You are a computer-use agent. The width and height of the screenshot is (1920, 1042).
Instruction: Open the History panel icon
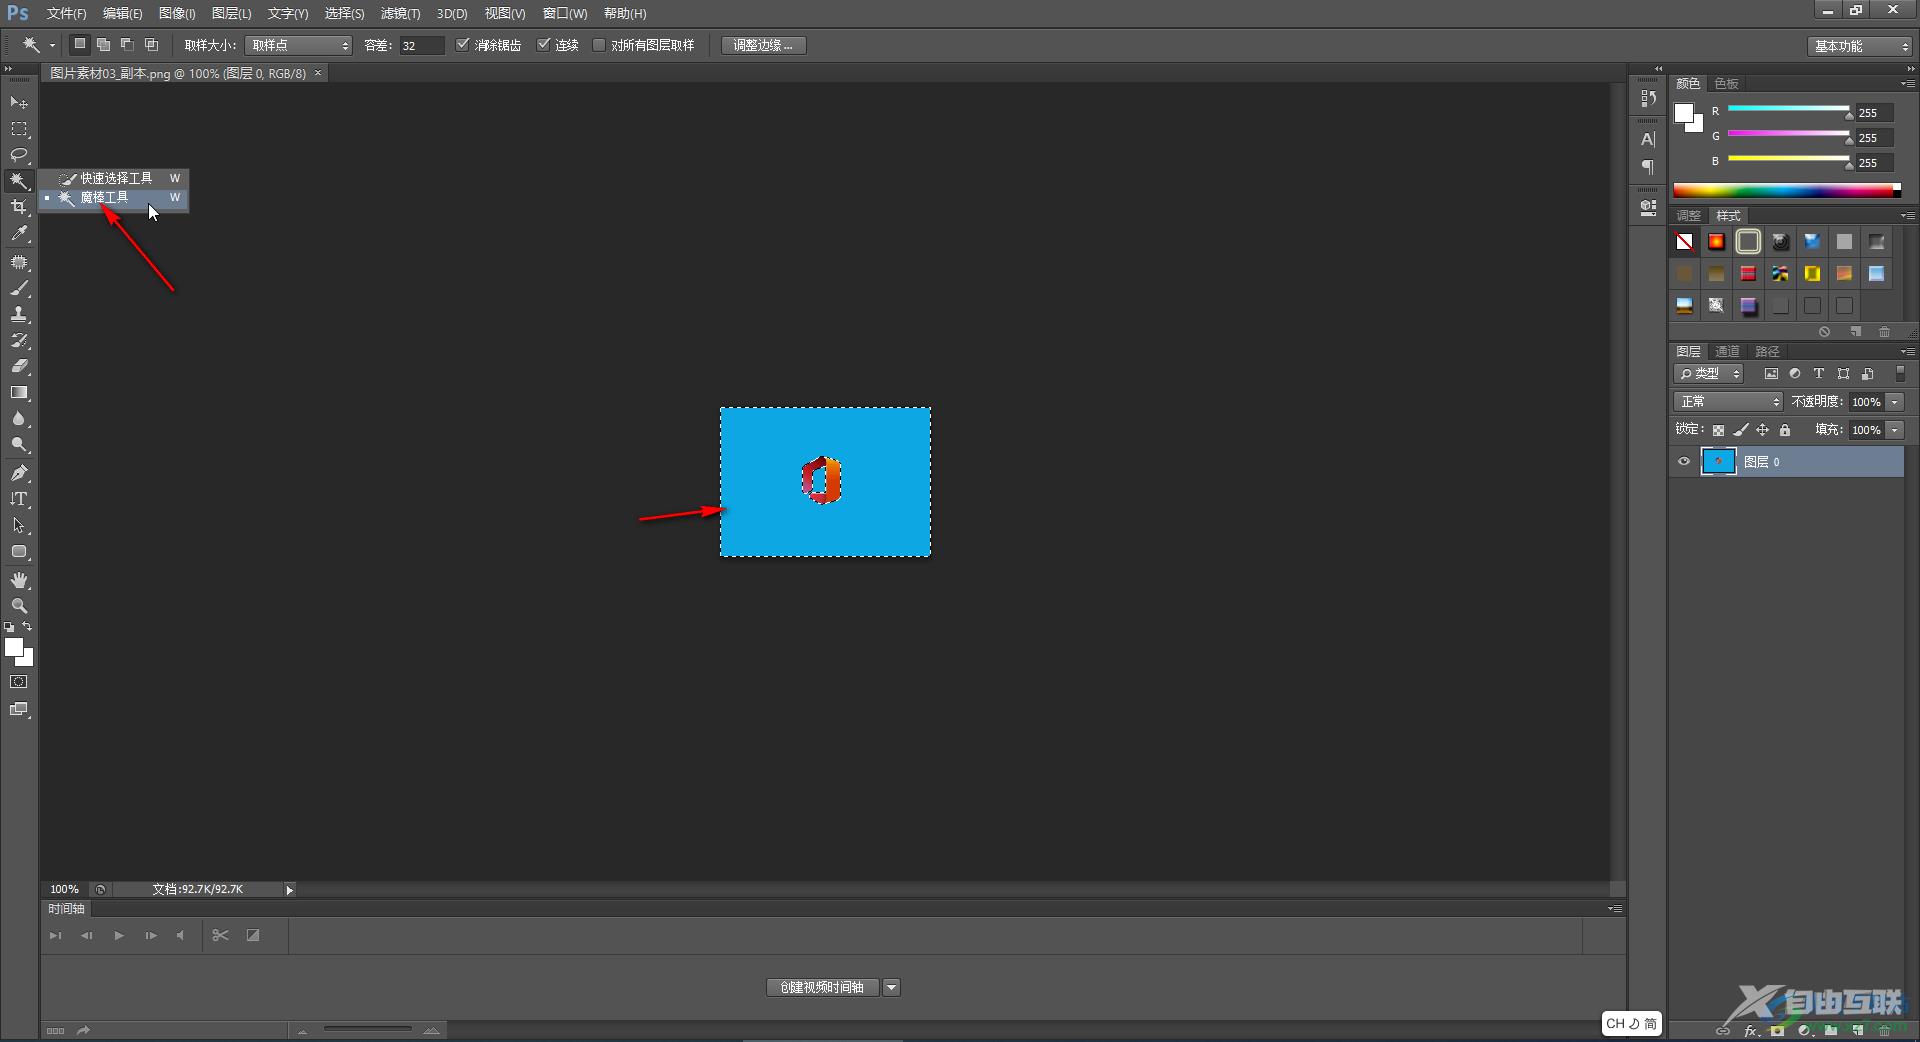point(1648,98)
